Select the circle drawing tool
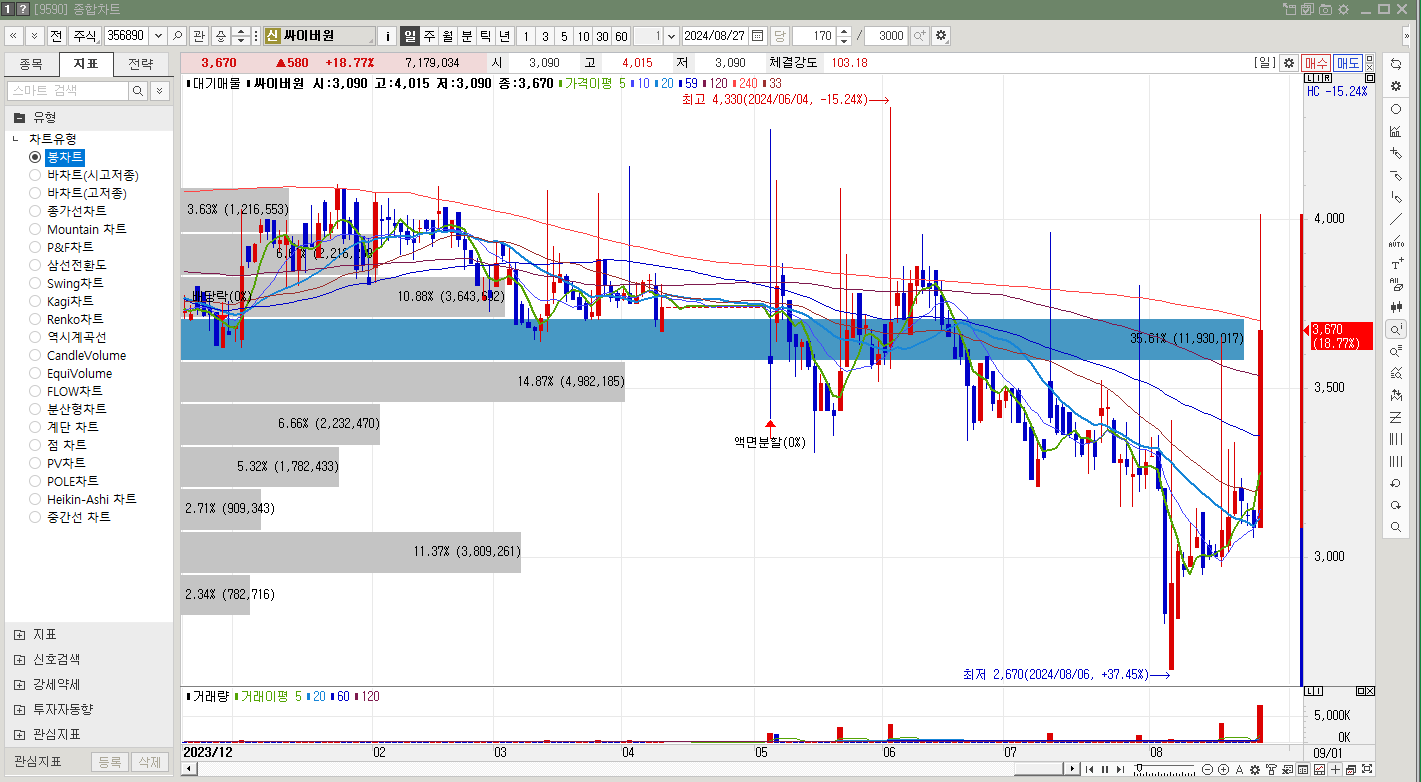This screenshot has width=1421, height=782. pos(1396,109)
